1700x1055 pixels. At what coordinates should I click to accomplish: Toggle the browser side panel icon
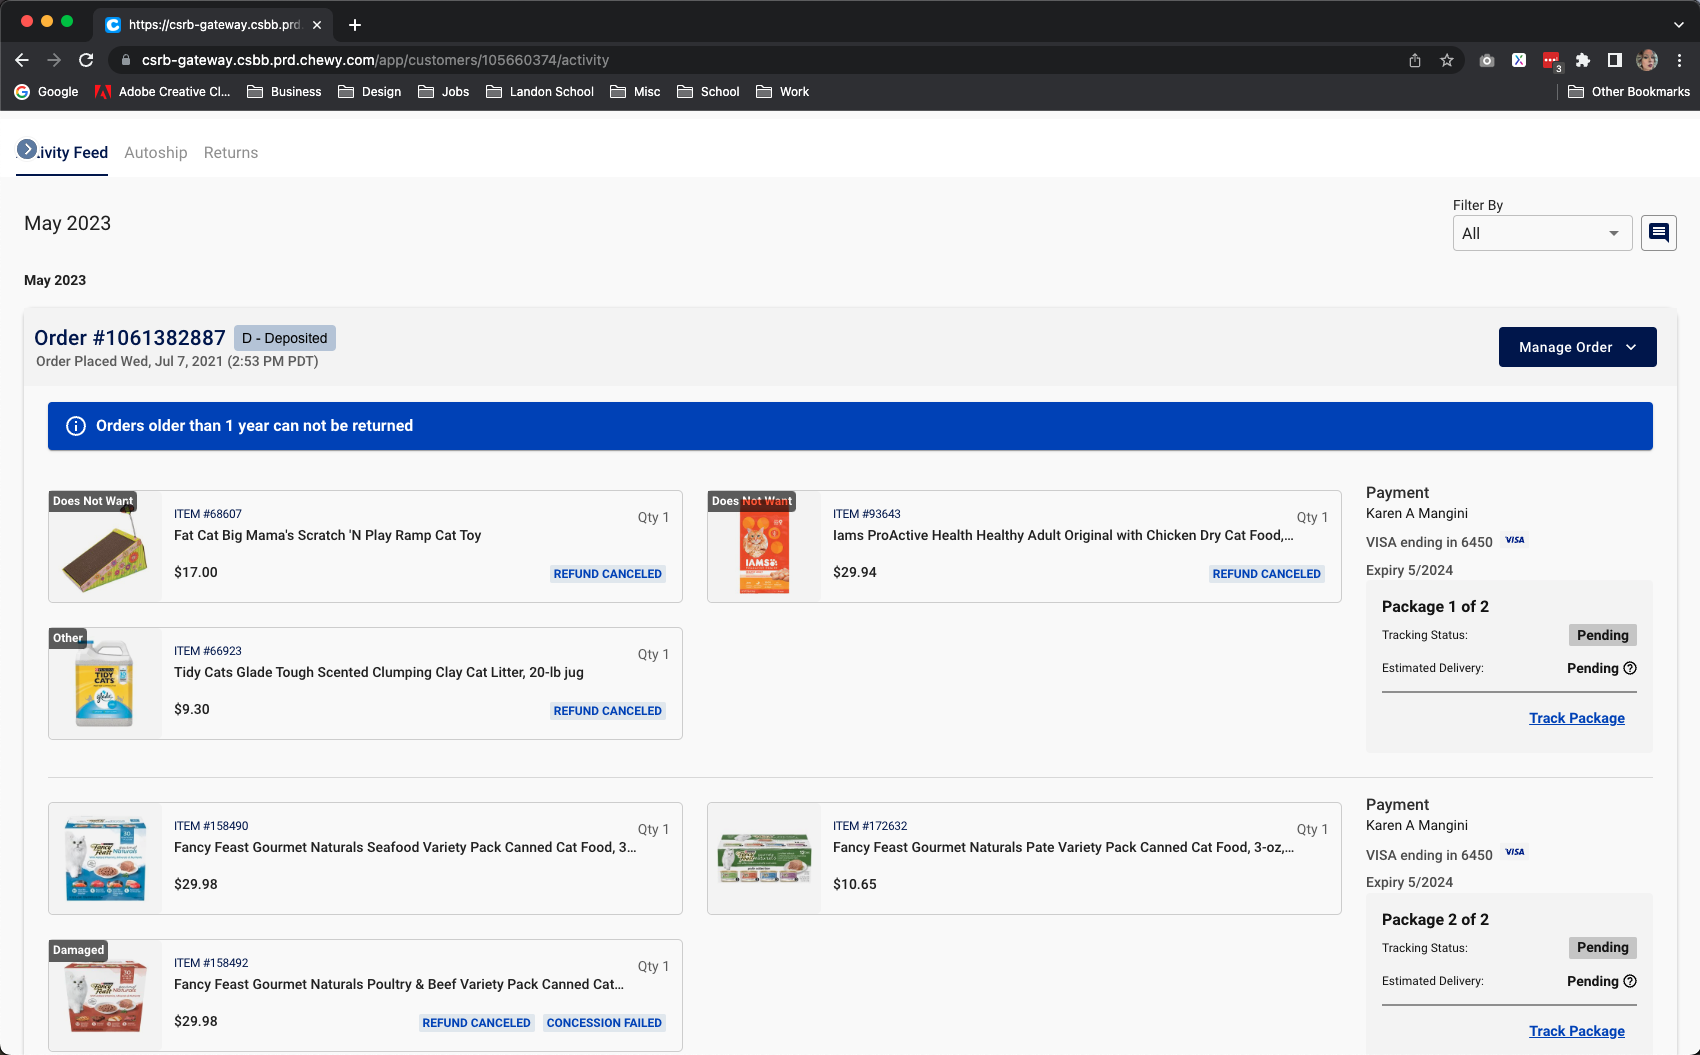1614,60
